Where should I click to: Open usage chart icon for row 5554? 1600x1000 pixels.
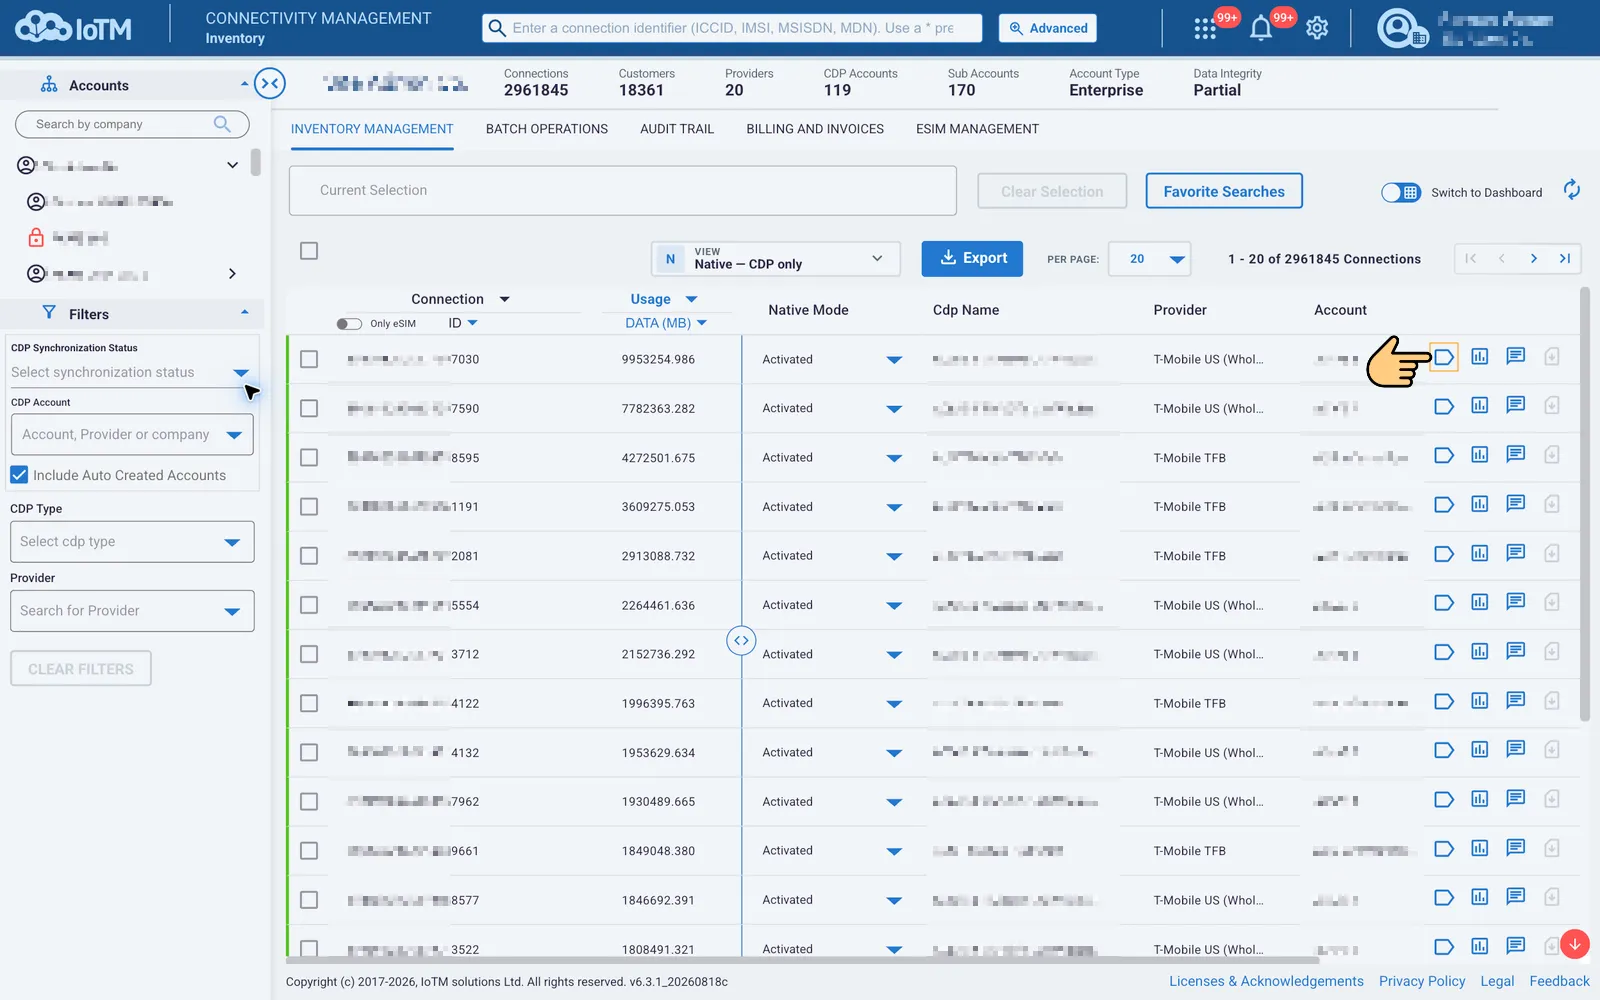click(x=1479, y=602)
